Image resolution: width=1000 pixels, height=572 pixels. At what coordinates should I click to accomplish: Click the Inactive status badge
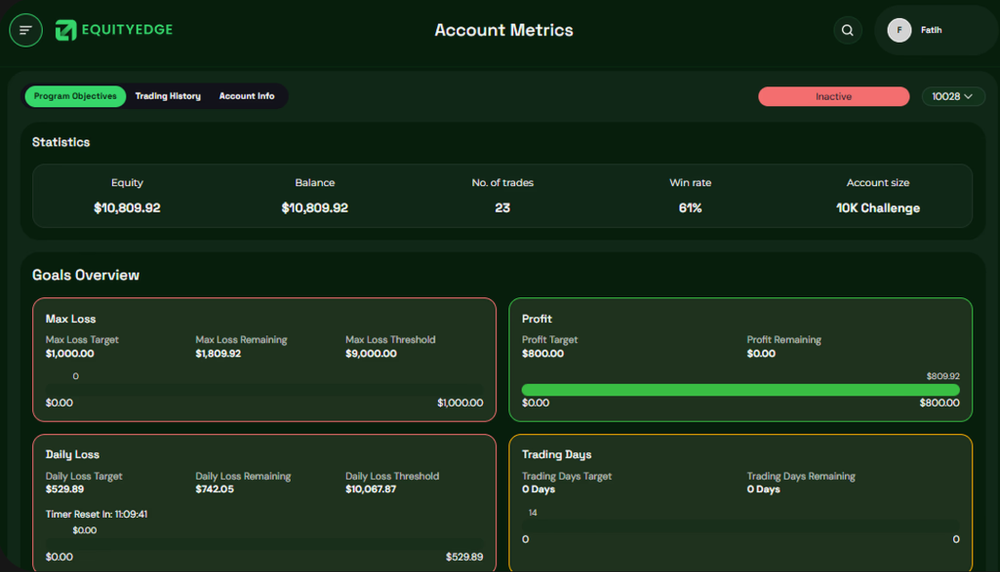[x=834, y=96]
